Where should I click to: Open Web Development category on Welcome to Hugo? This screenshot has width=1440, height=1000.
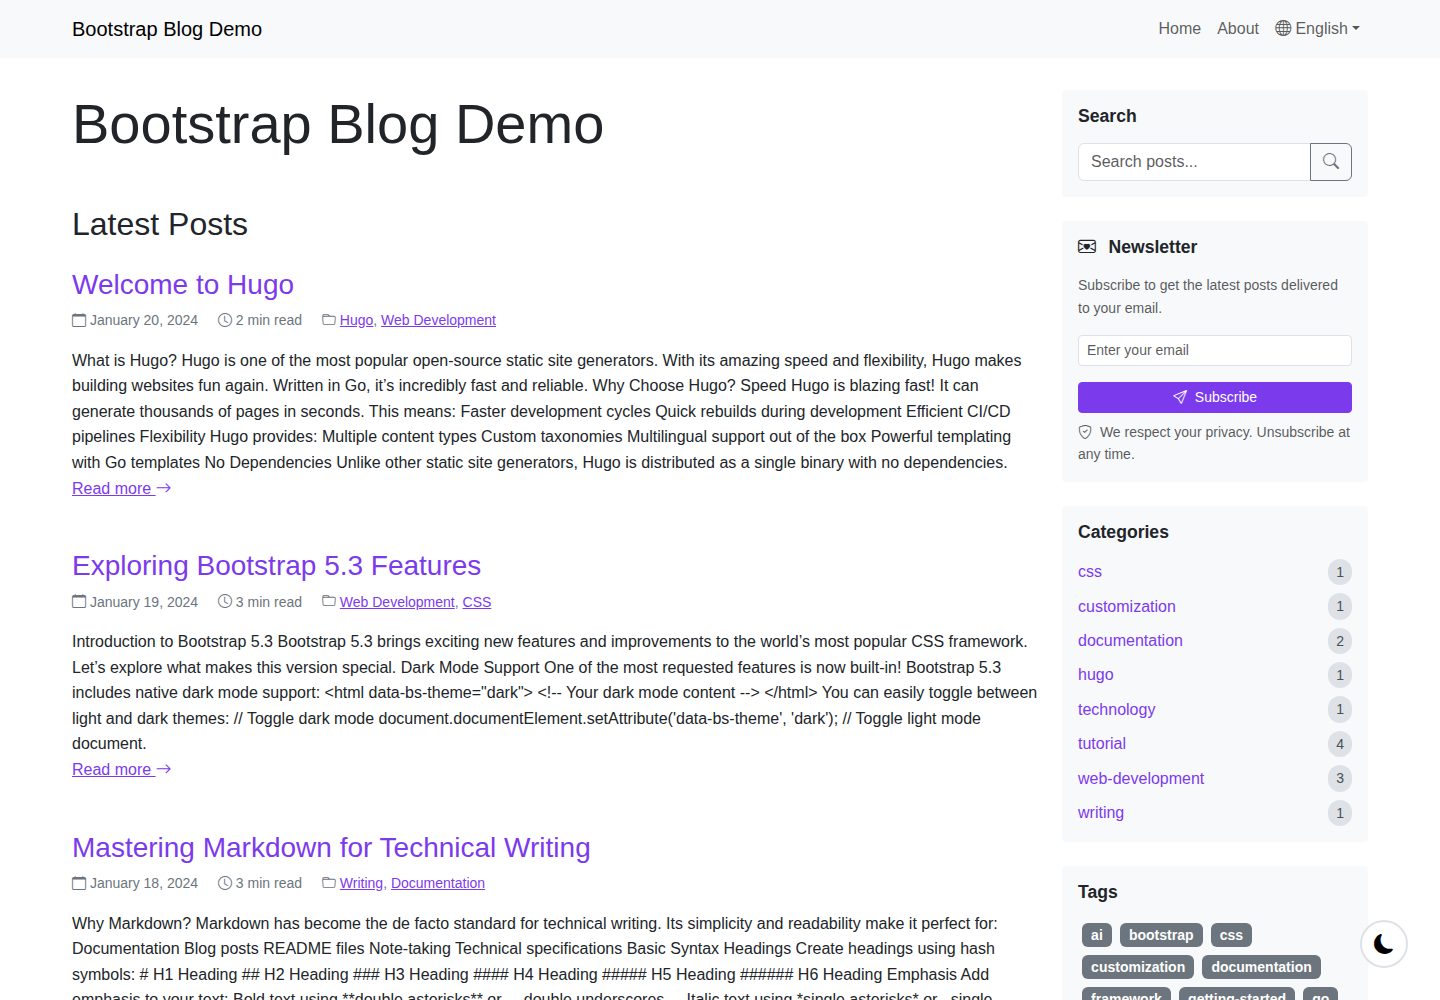438,320
